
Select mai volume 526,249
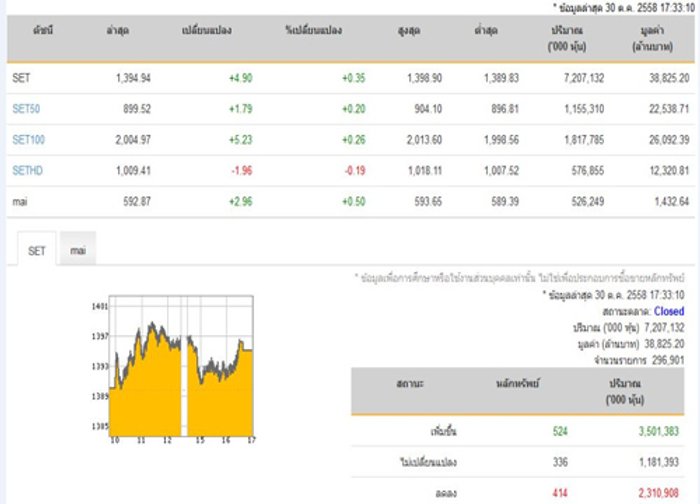coord(588,201)
